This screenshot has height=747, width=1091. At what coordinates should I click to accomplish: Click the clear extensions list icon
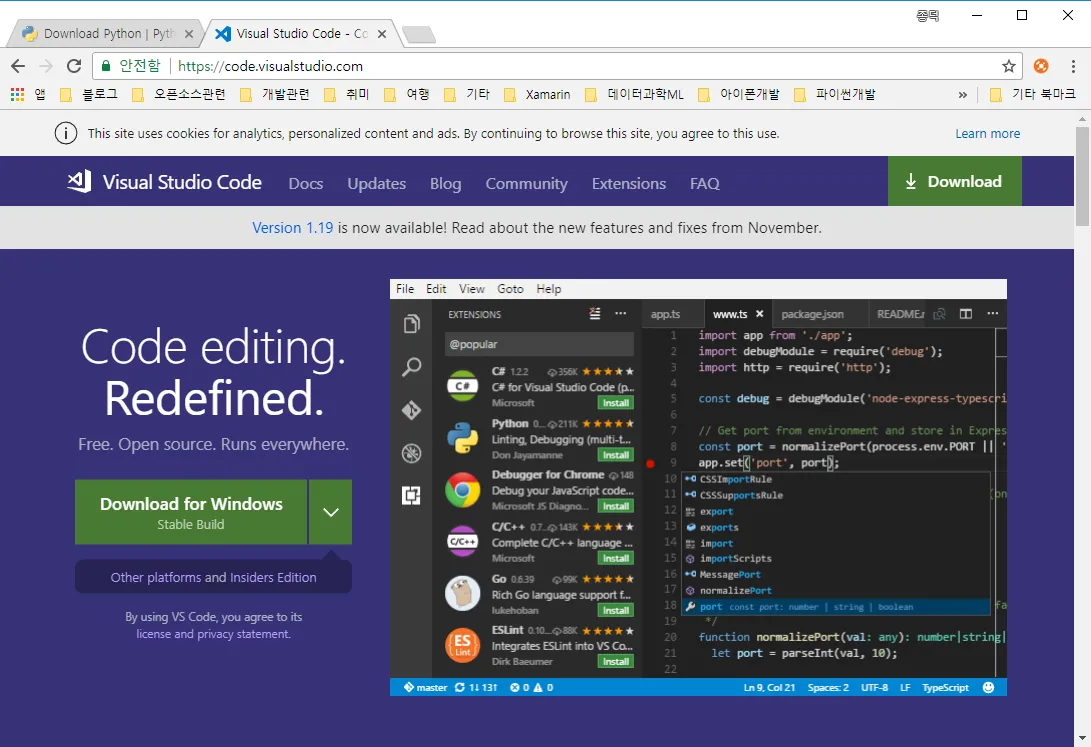coord(595,314)
